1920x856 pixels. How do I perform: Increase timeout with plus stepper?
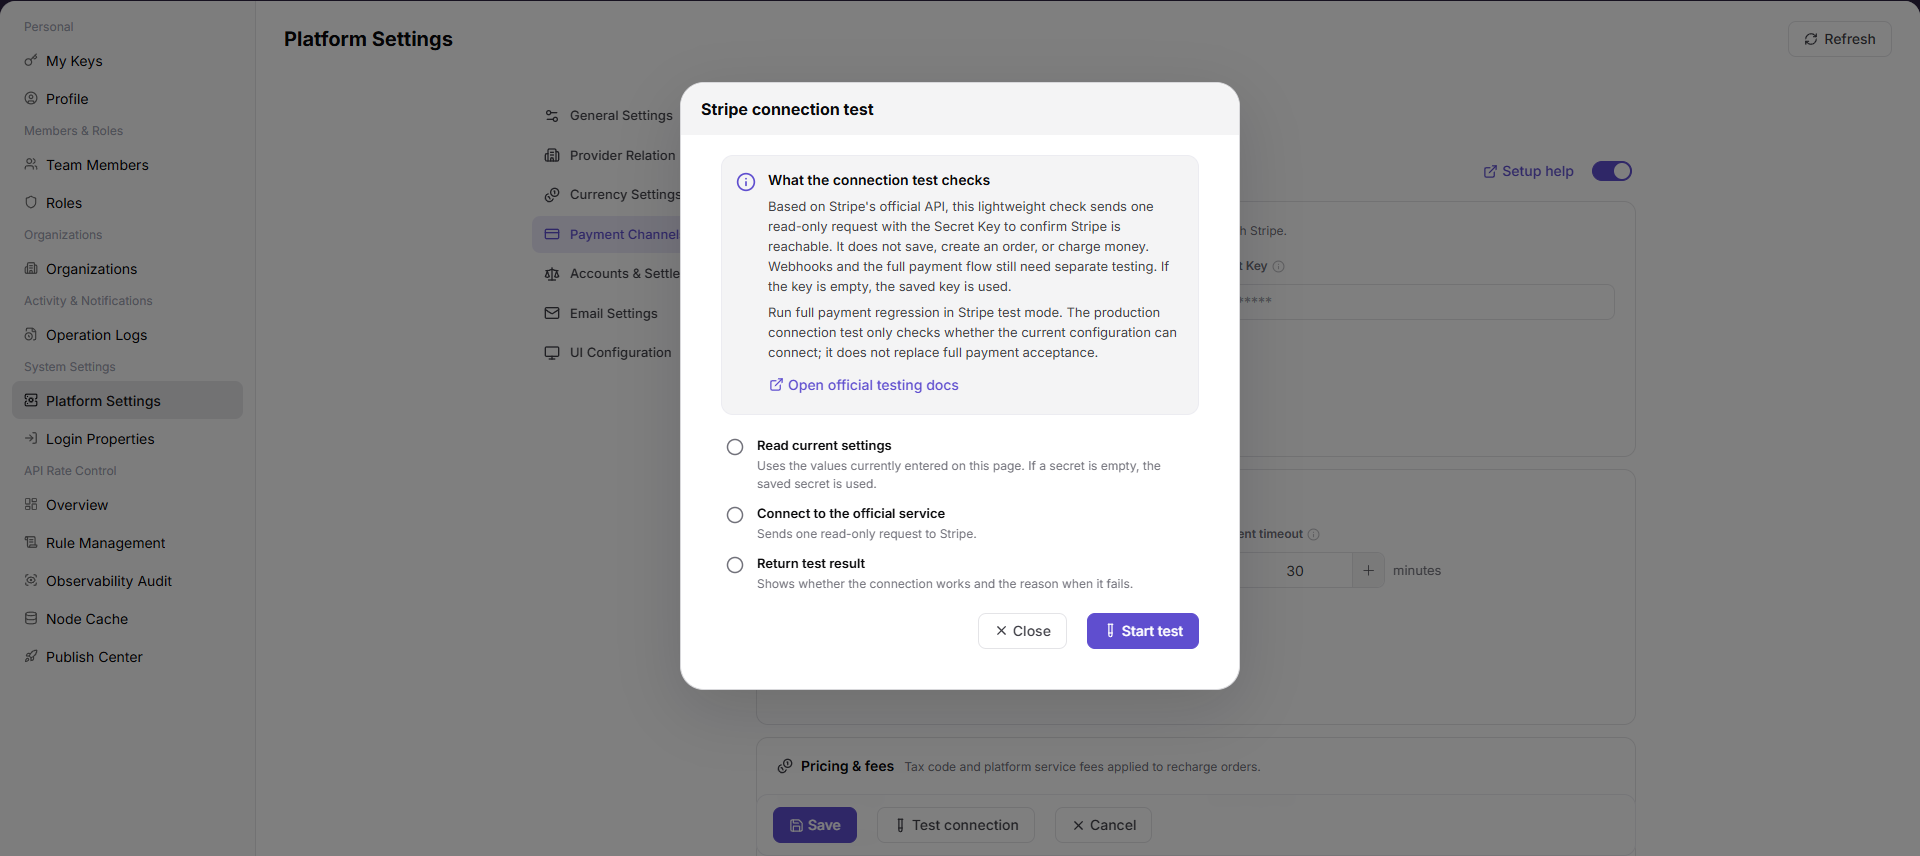[x=1369, y=571]
